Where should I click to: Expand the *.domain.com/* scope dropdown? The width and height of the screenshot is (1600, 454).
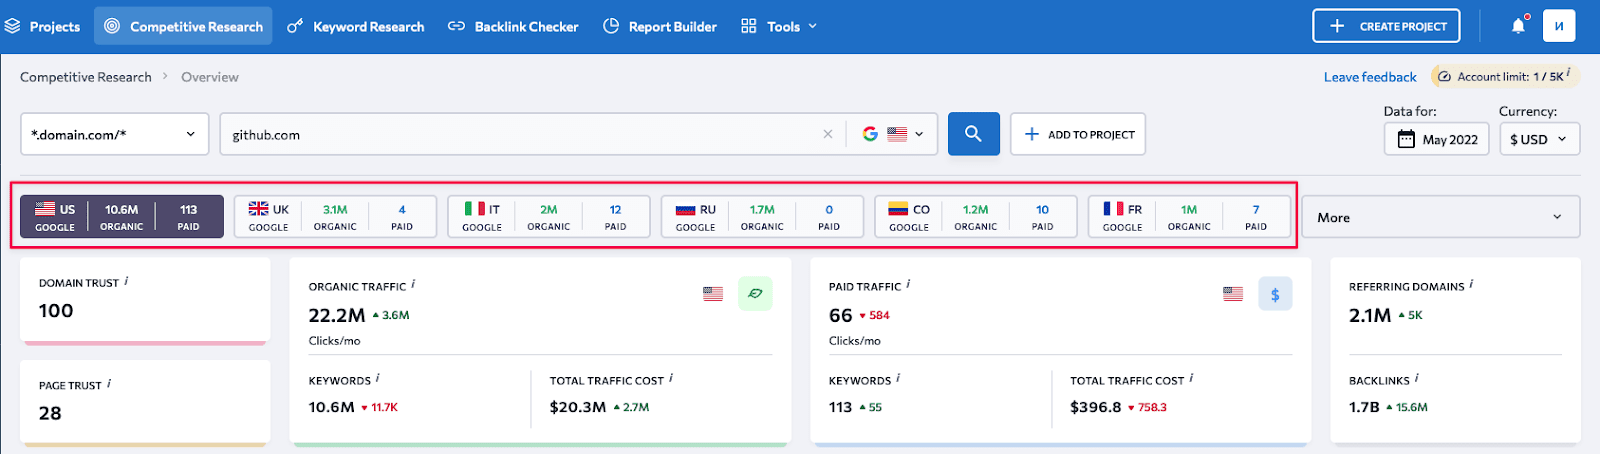(x=114, y=134)
